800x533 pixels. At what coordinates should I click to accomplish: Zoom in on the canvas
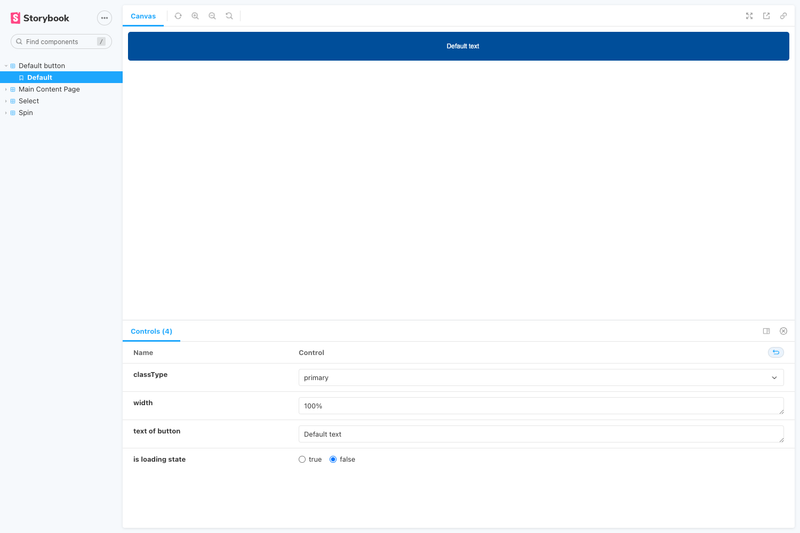pos(195,16)
